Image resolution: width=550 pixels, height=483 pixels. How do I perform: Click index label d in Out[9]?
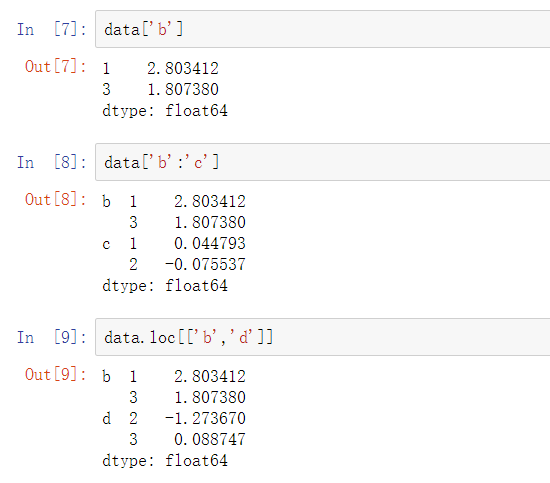coord(107,418)
